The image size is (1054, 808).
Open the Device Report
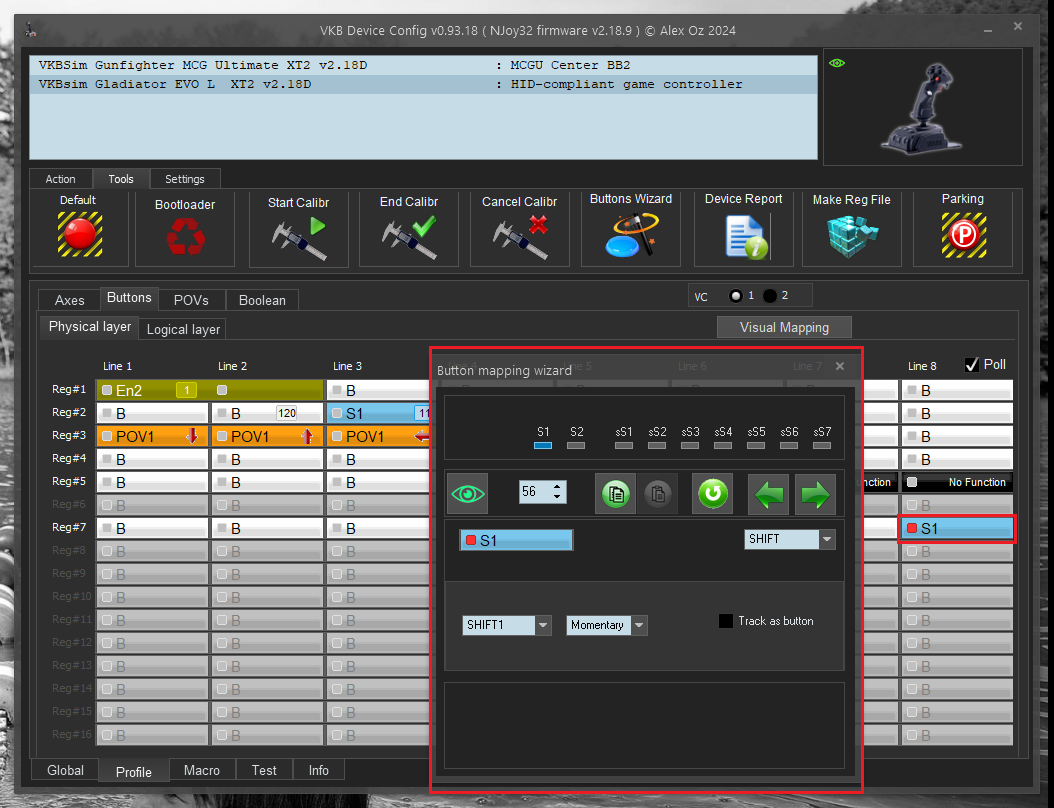pos(743,237)
